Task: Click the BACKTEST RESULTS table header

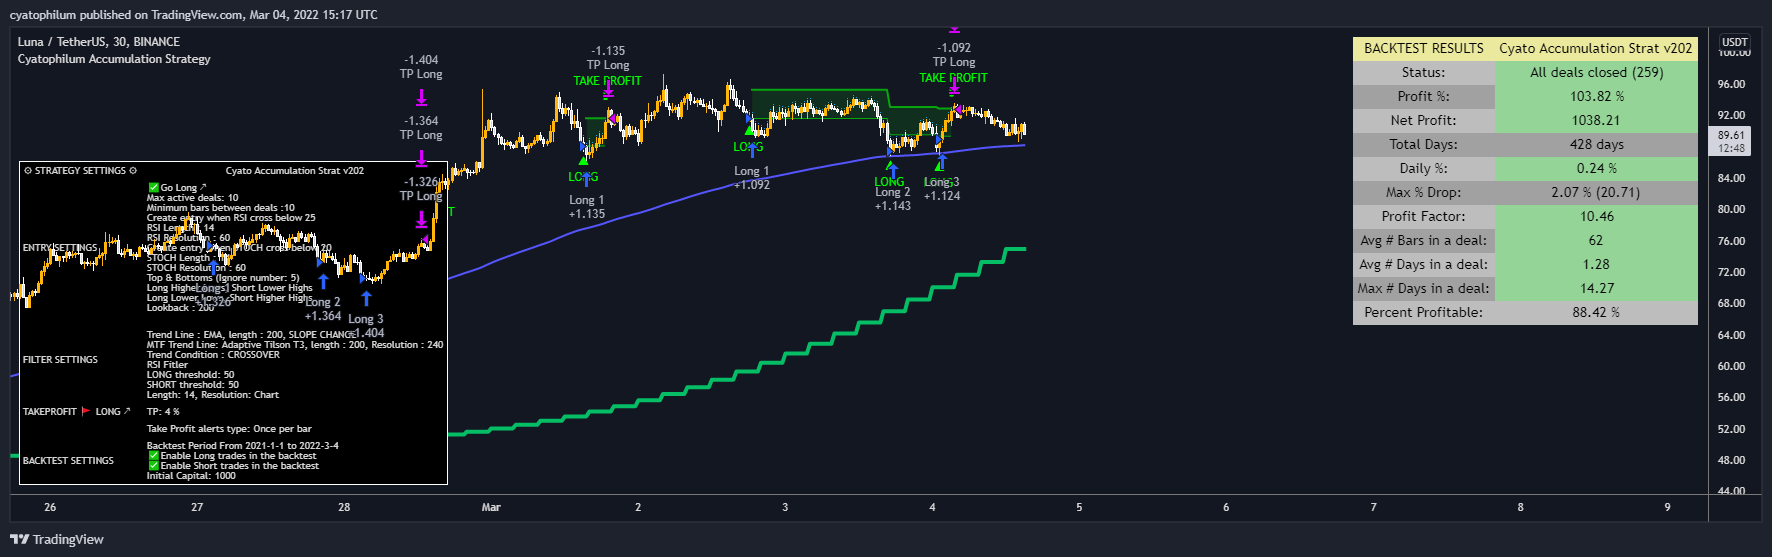Action: pyautogui.click(x=1424, y=48)
